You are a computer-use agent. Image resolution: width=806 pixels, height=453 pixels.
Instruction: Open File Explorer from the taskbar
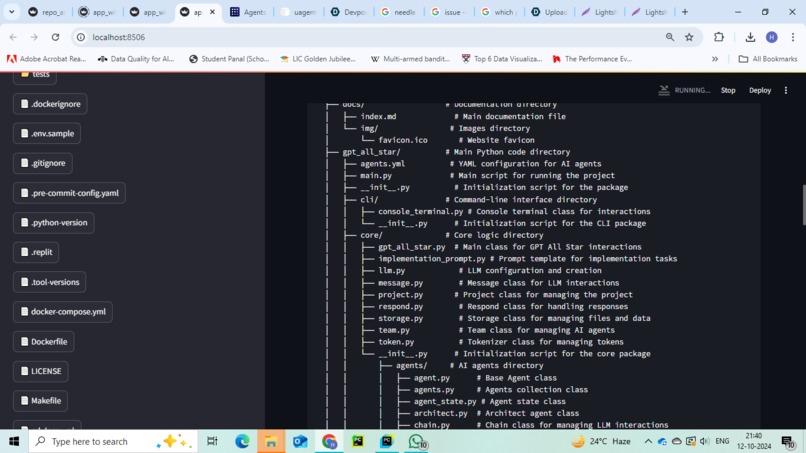(271, 441)
